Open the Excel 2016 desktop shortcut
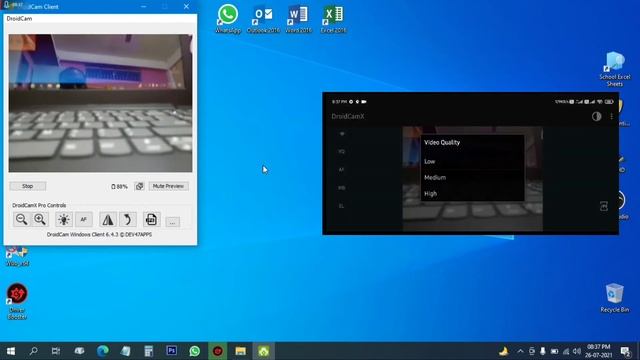 333,19
